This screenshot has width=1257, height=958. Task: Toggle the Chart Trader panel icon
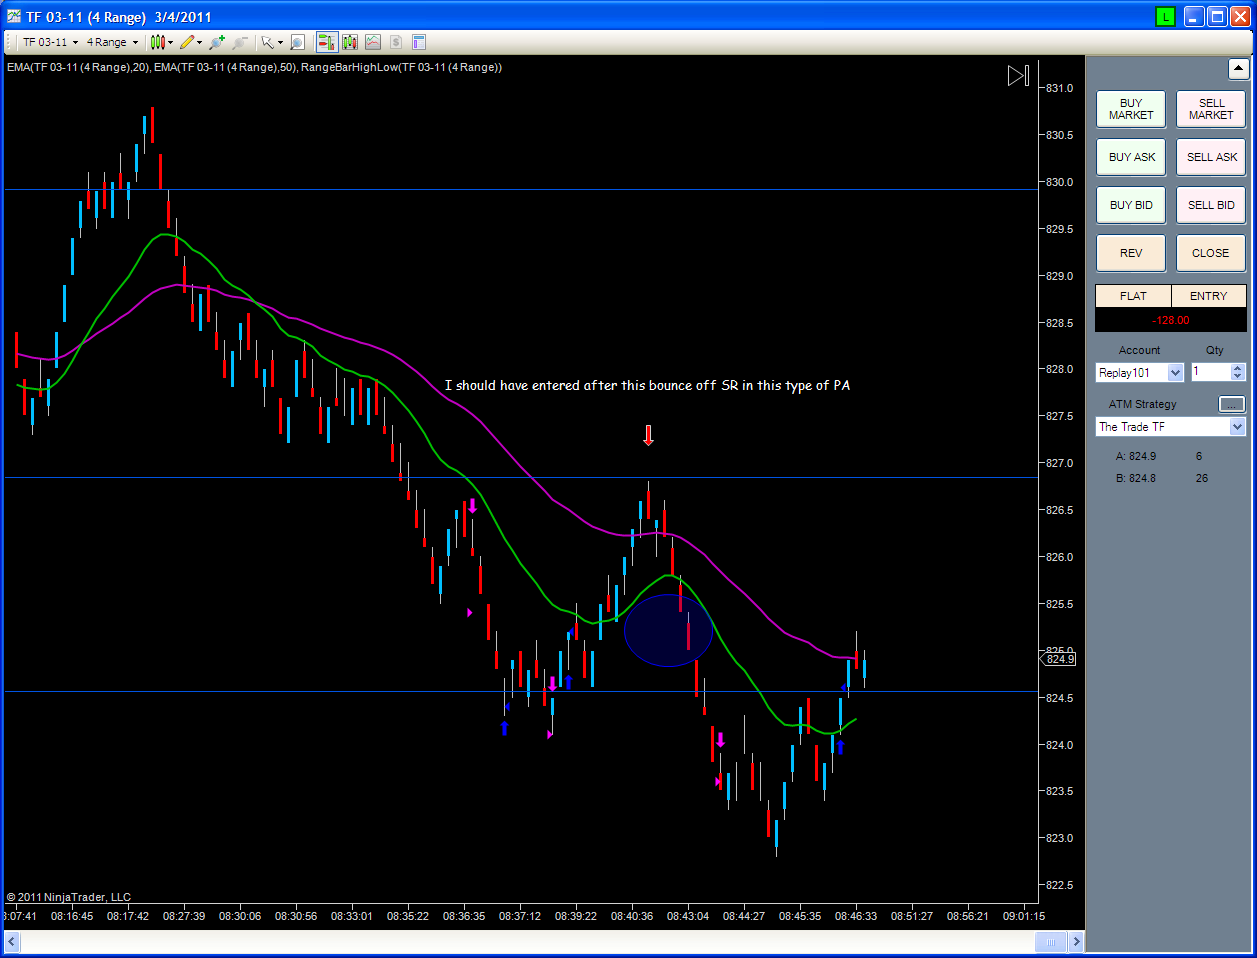[327, 42]
